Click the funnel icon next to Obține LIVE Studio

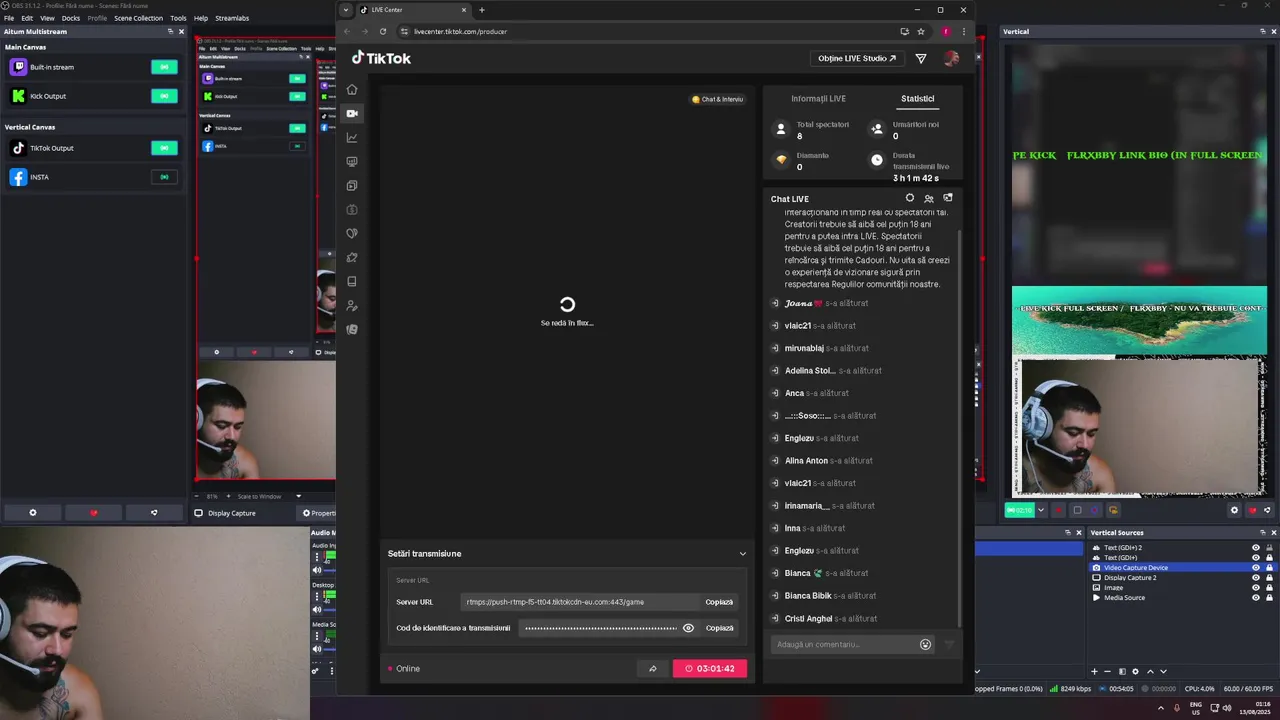921,58
